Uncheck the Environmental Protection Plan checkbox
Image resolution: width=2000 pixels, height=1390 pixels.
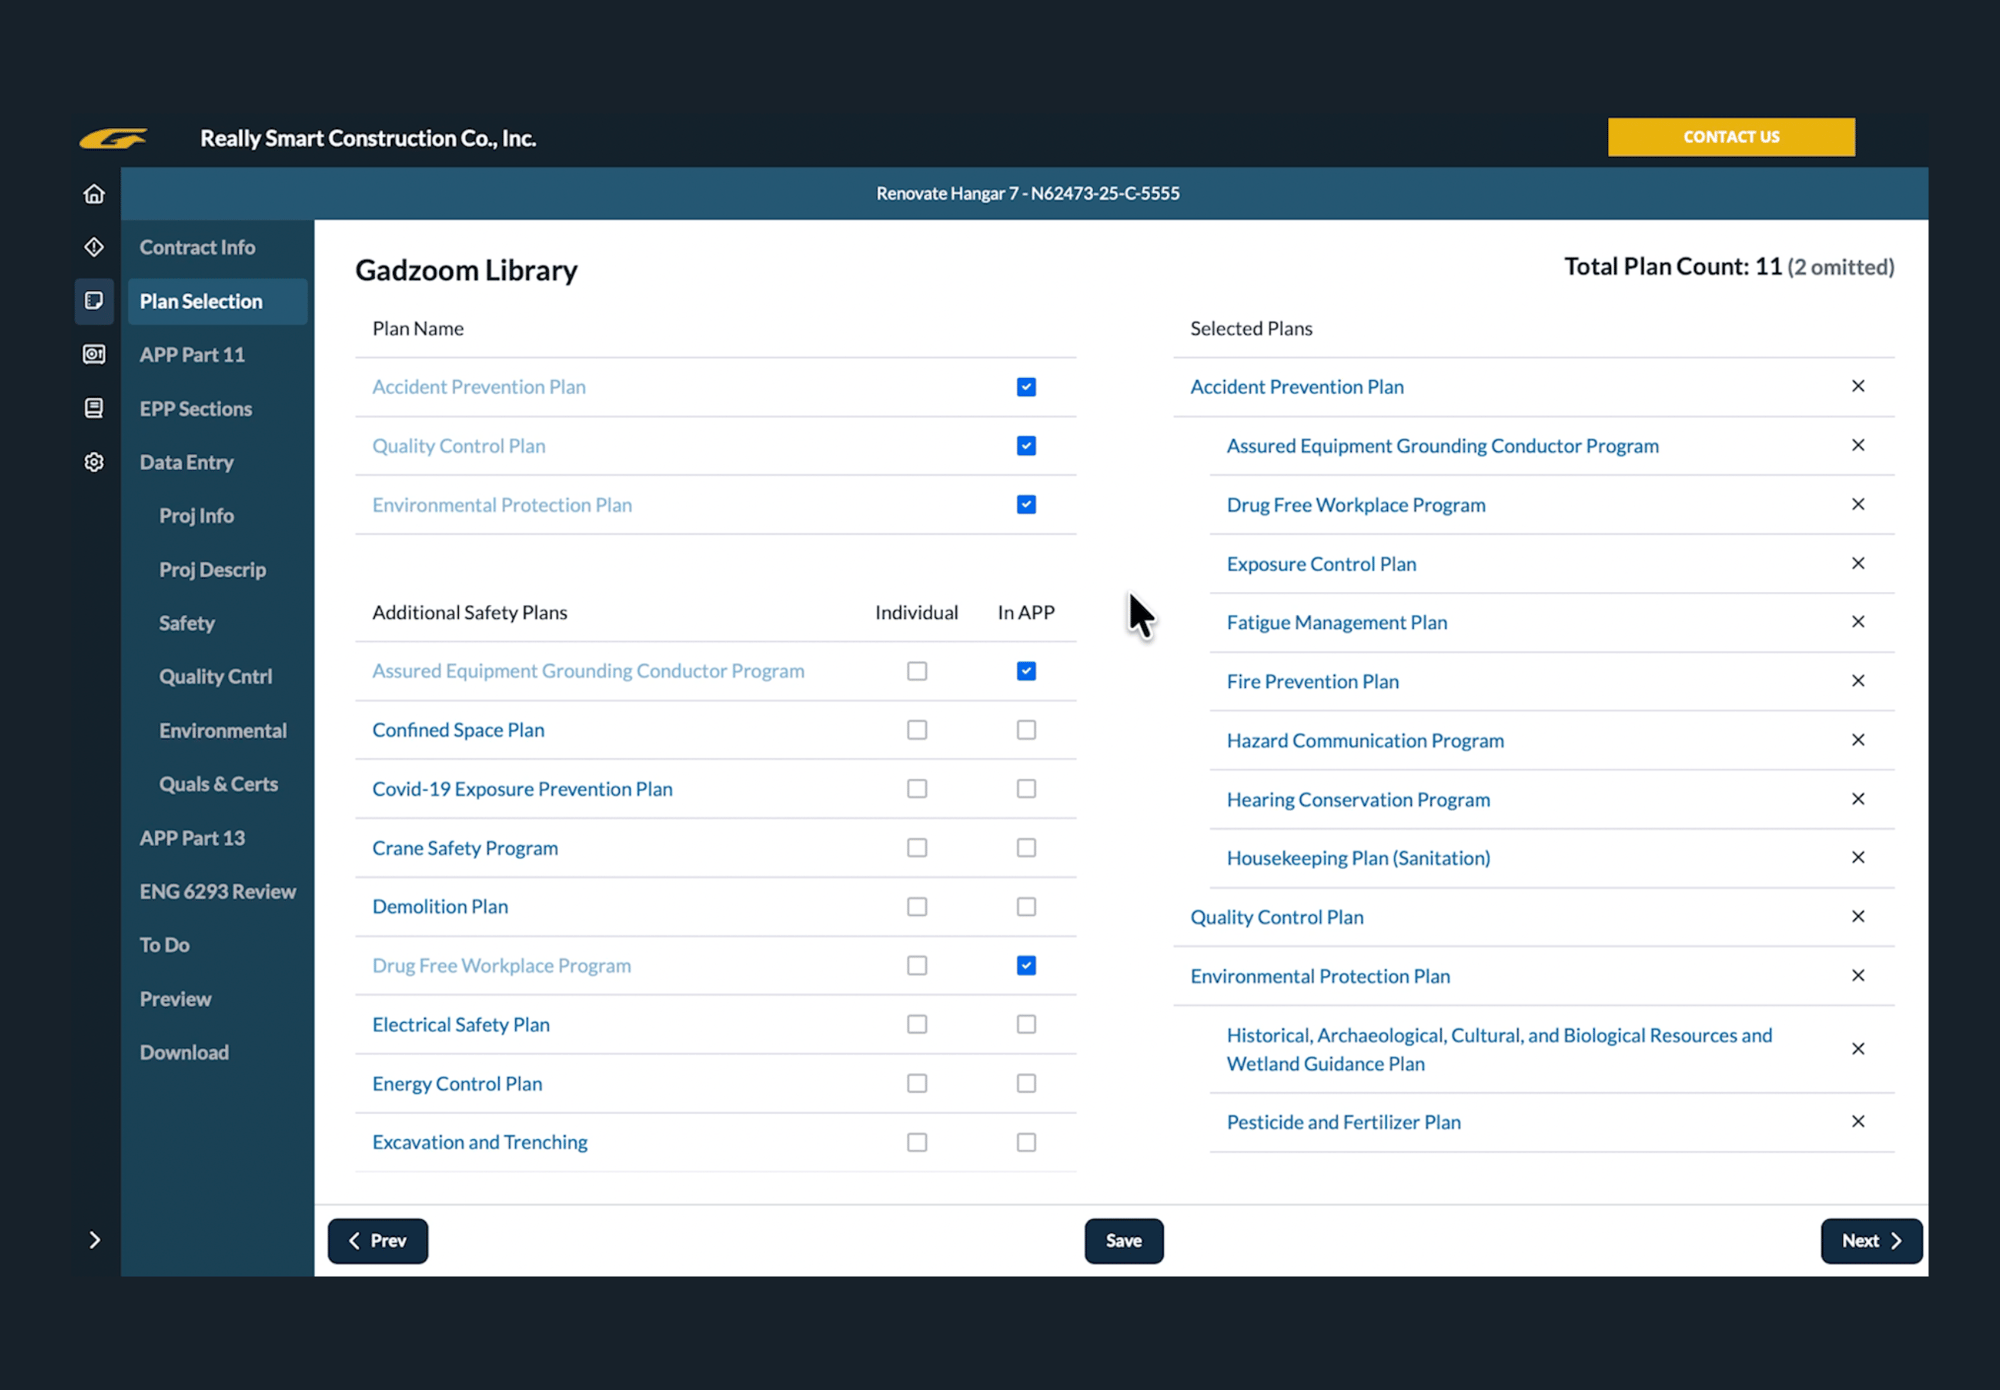click(1026, 505)
